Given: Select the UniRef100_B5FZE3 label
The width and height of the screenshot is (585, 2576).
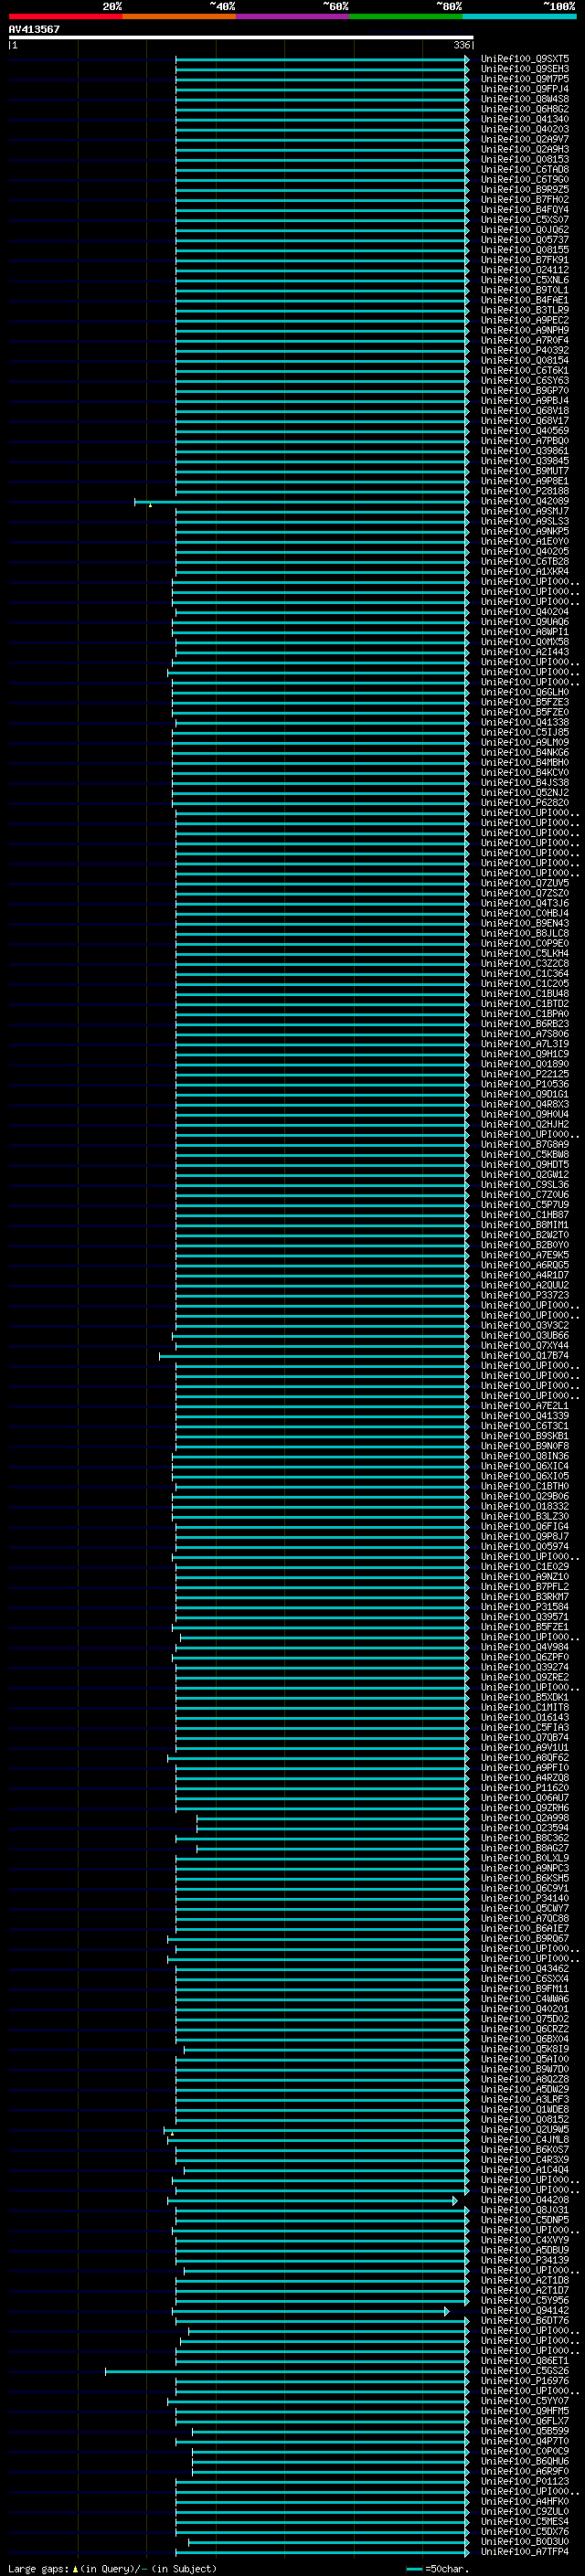Looking at the screenshot, I should pos(524,702).
